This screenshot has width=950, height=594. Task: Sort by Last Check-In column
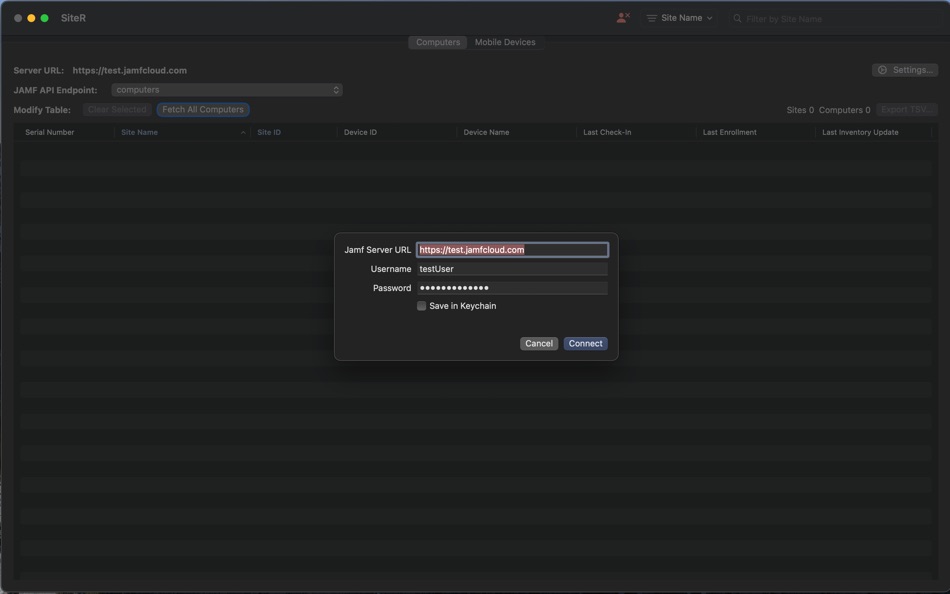pos(607,132)
